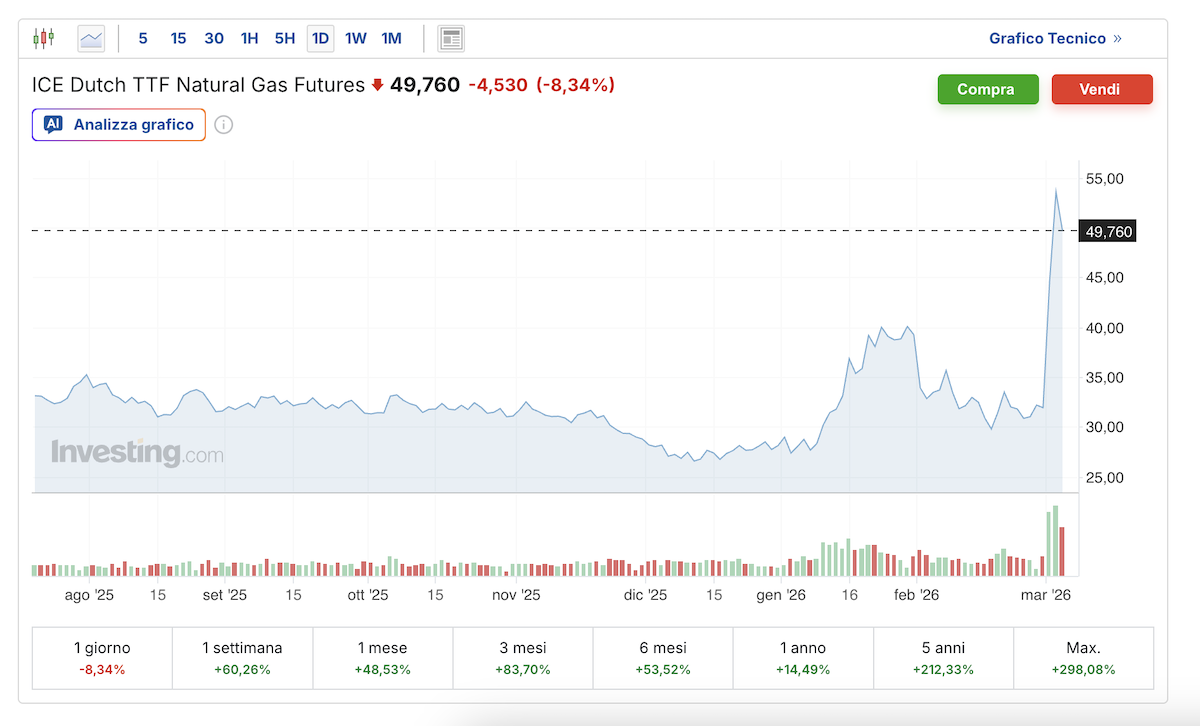Choose the 1M interval option
1200x726 pixels.
pos(391,39)
